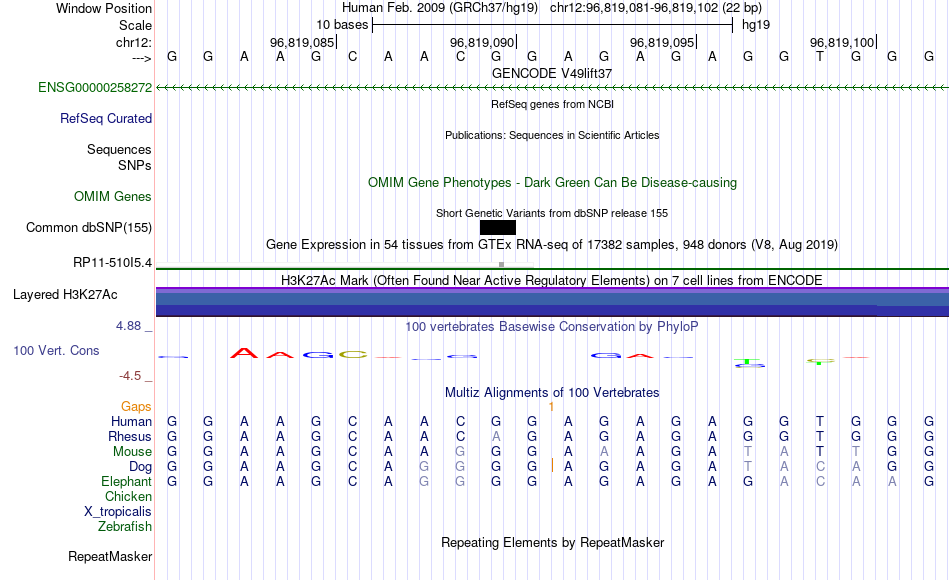Click the Mouse species row label
This screenshot has height=580, width=950.
[132, 452]
